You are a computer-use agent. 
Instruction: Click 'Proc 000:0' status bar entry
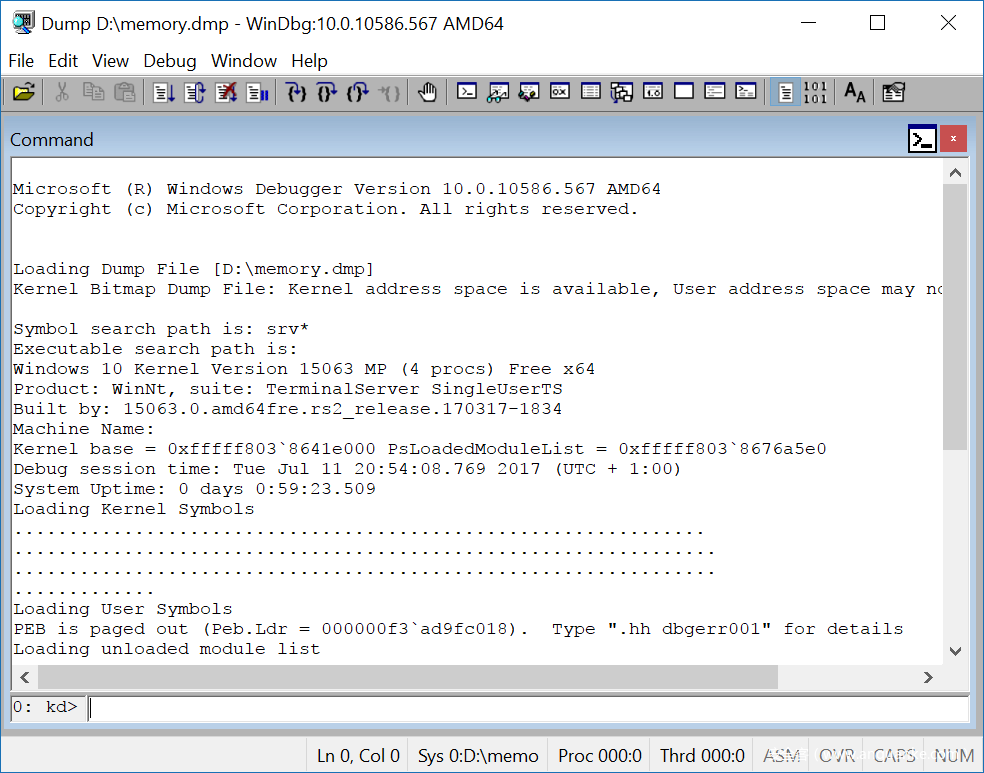[x=599, y=755]
